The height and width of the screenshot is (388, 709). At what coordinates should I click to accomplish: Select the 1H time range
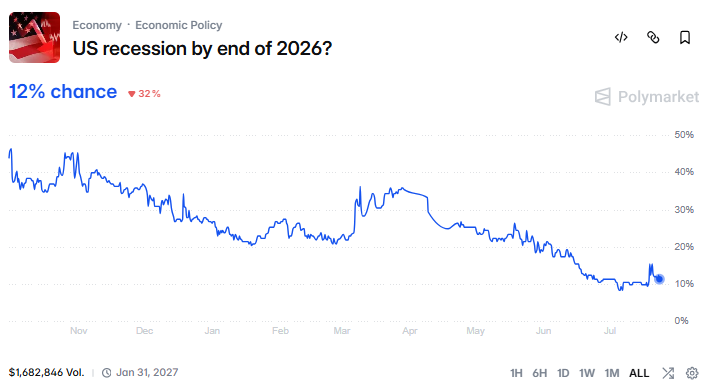pyautogui.click(x=516, y=373)
